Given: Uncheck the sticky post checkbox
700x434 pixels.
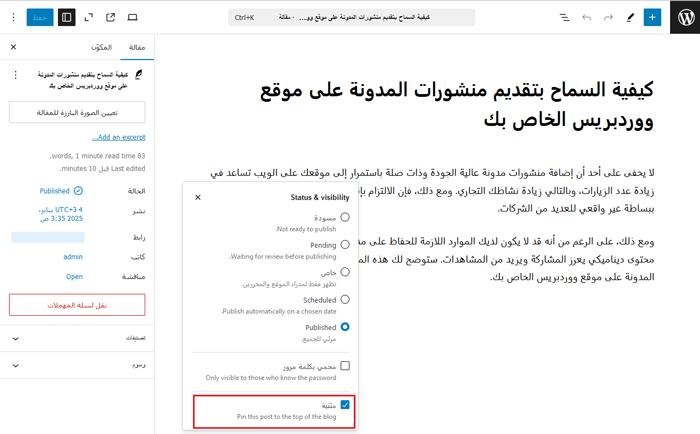Looking at the screenshot, I should 345,405.
